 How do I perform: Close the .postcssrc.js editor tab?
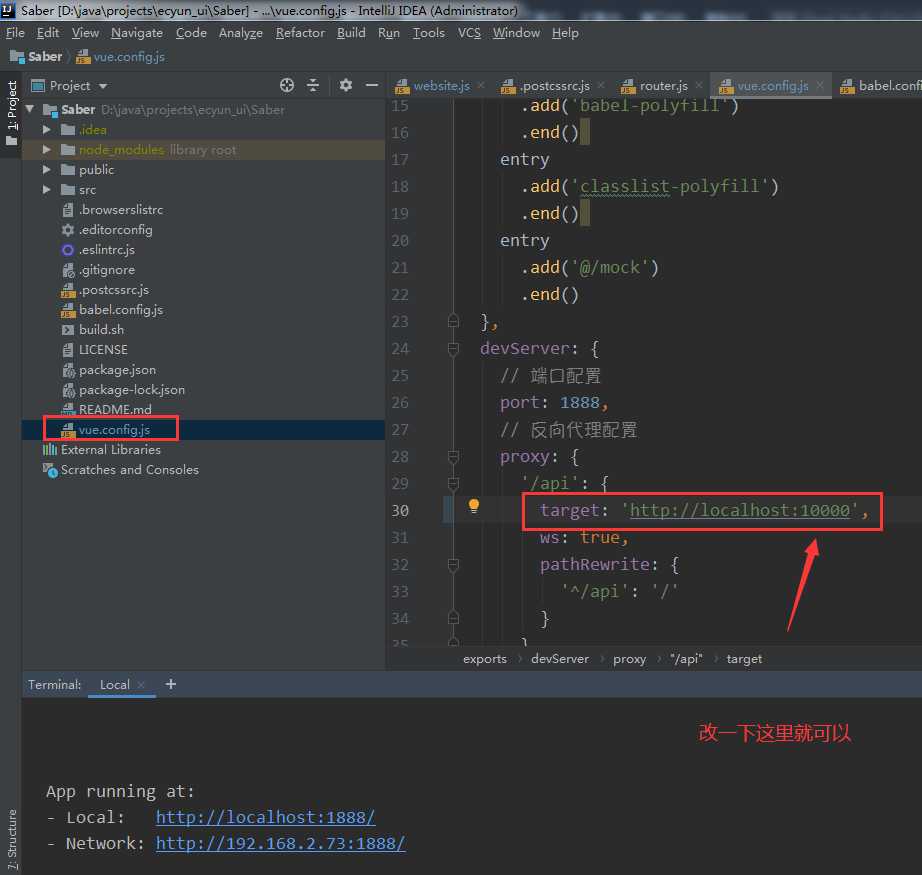(x=601, y=85)
